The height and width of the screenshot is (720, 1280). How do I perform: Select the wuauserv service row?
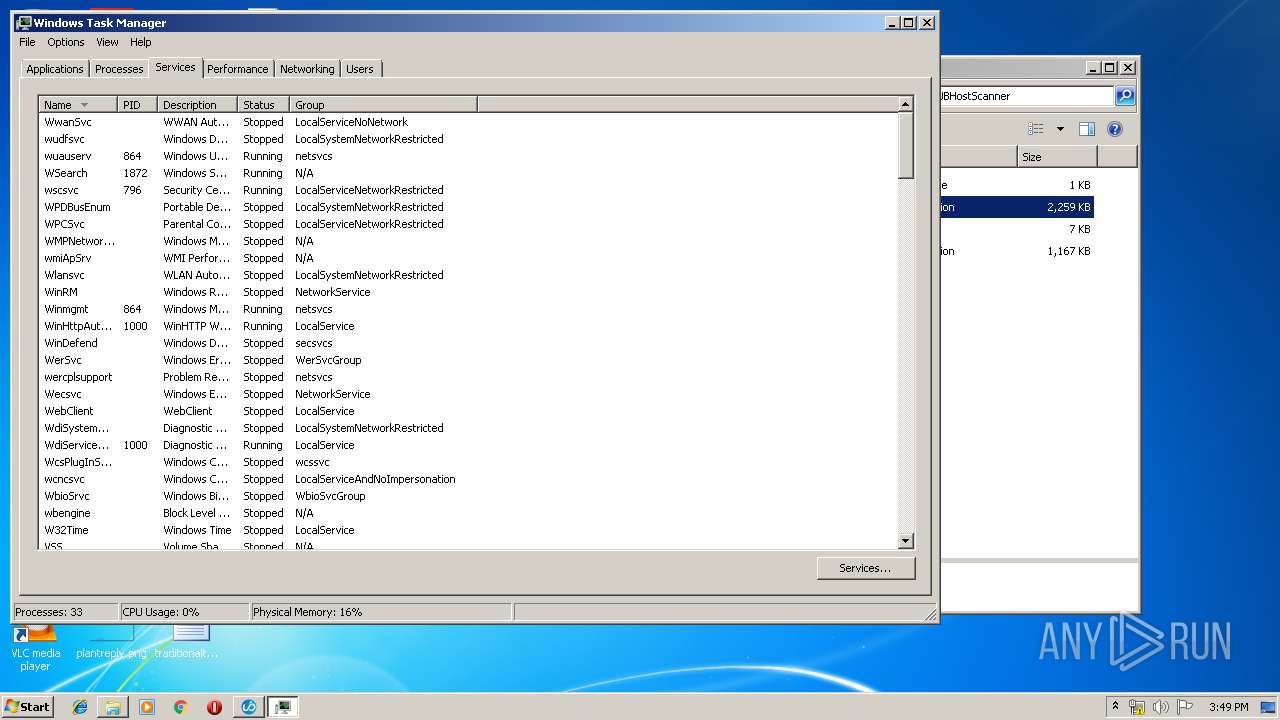[468, 156]
